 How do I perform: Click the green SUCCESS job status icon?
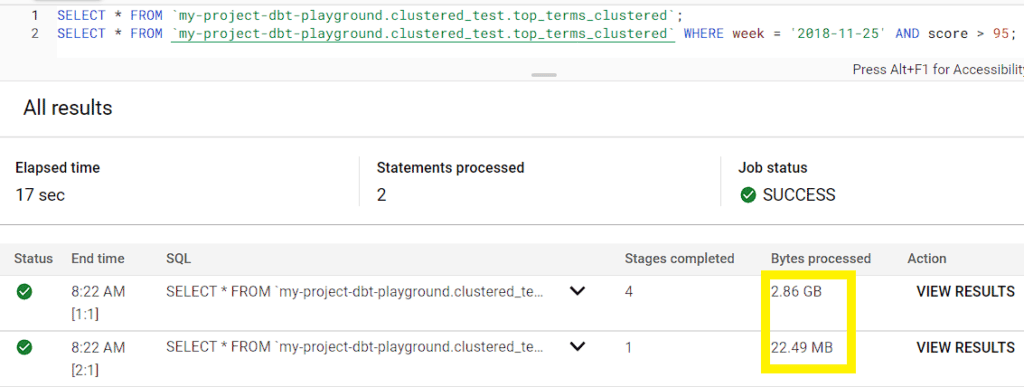(x=748, y=194)
